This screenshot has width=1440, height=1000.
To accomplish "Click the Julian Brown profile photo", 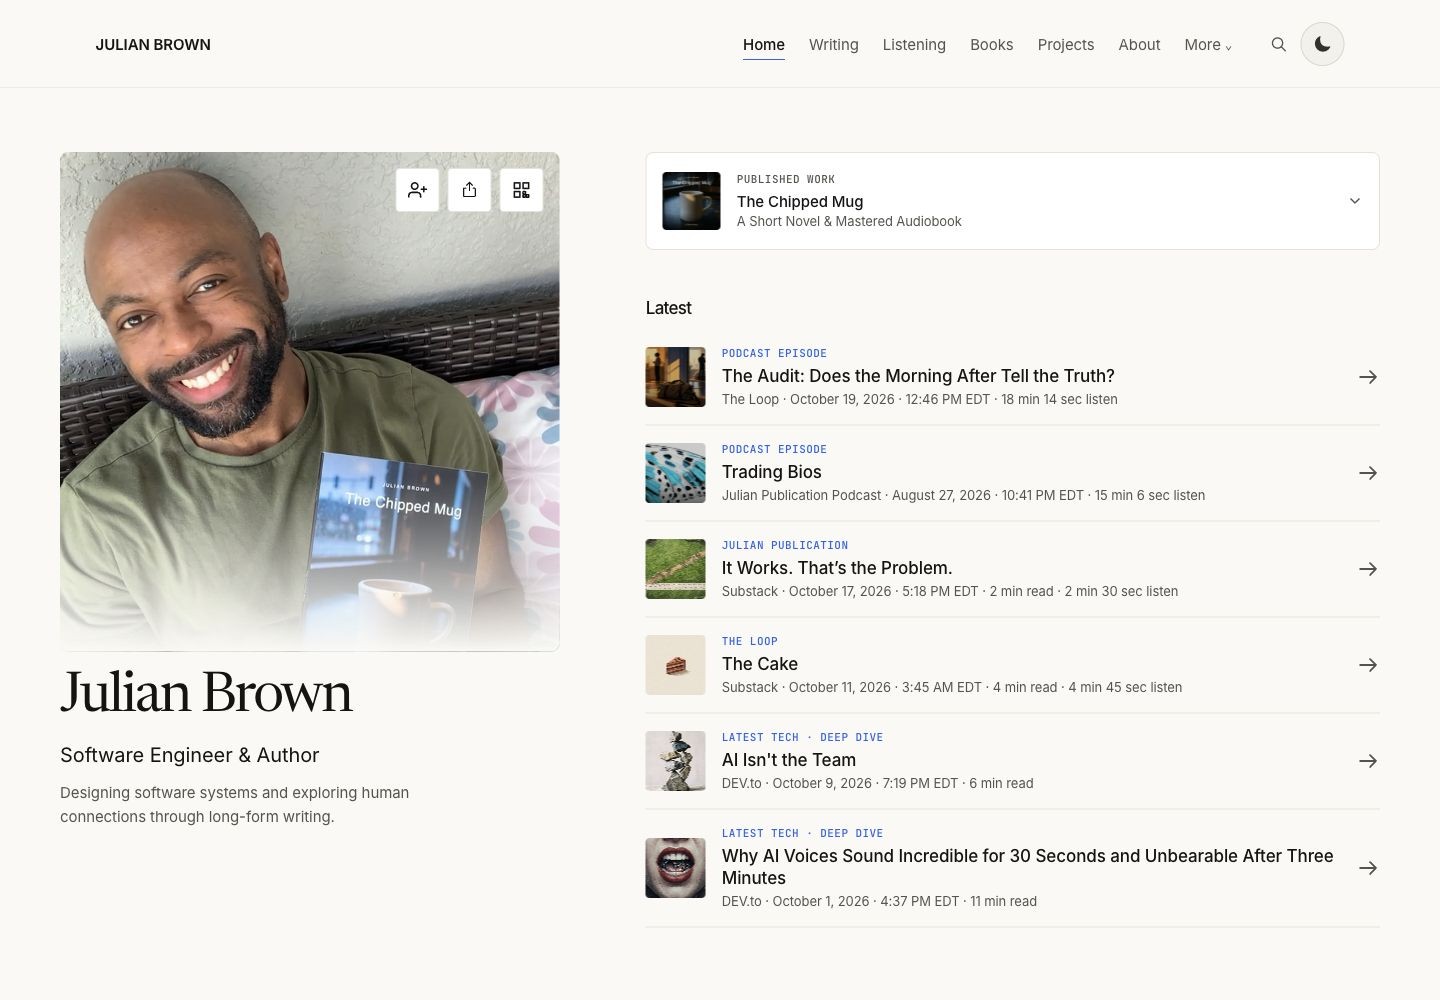I will point(310,402).
